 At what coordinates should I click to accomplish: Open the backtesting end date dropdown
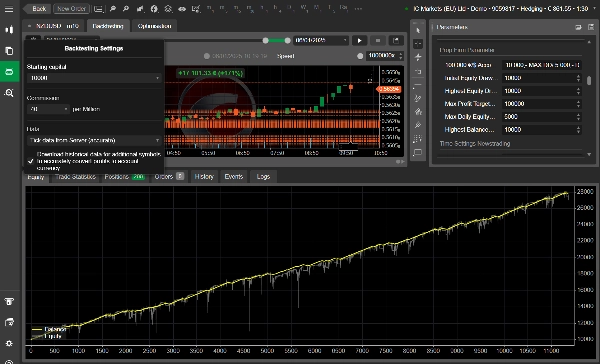click(x=321, y=40)
